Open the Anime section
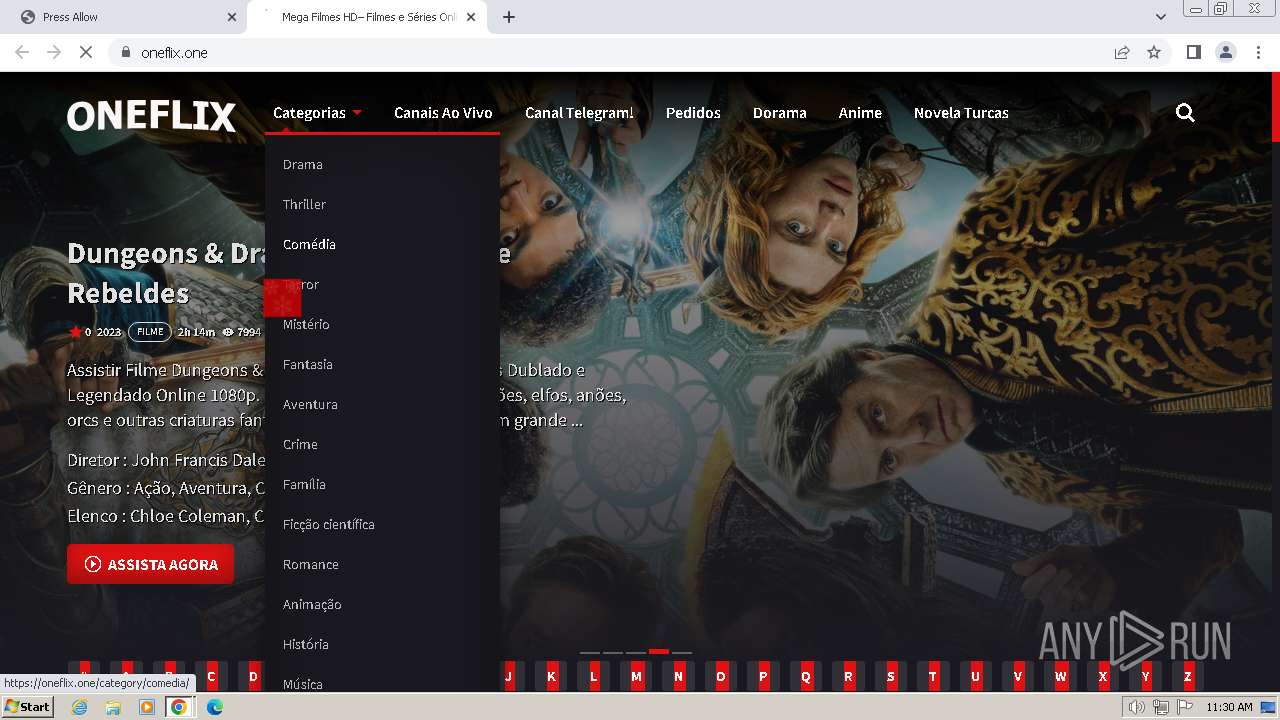The image size is (1280, 720). tap(860, 113)
